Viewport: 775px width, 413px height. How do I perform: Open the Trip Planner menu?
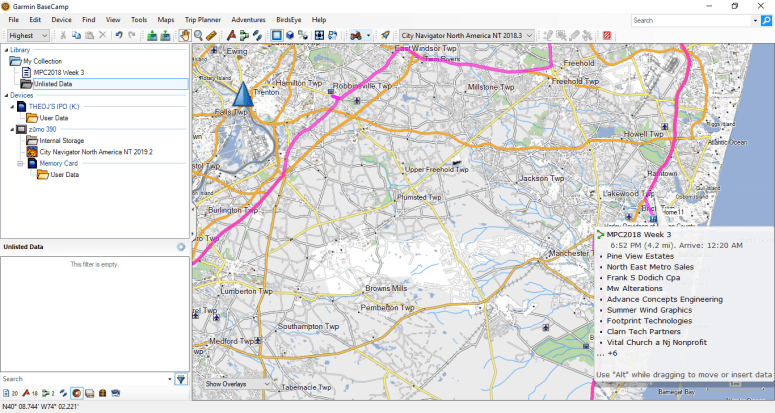204,19
